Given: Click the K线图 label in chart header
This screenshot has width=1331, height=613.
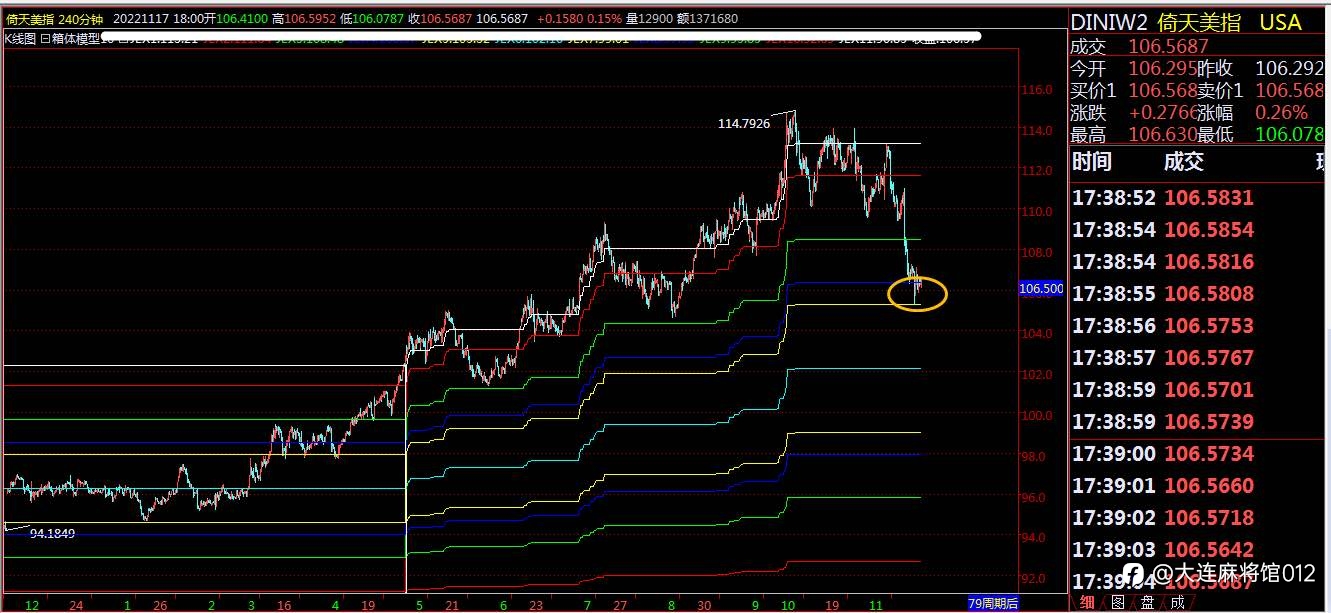Looking at the screenshot, I should pos(19,37).
